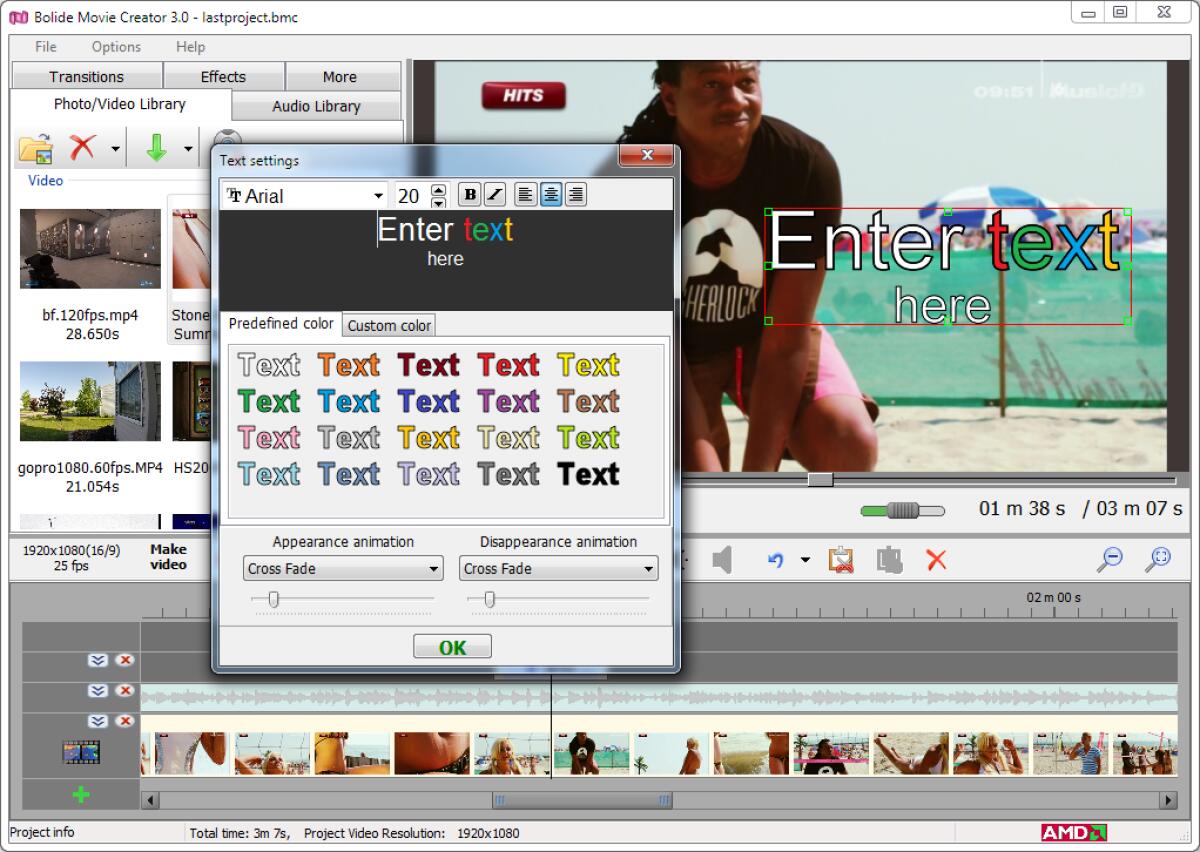Open the Disappearance animation dropdown
This screenshot has width=1200, height=852.
(x=557, y=567)
